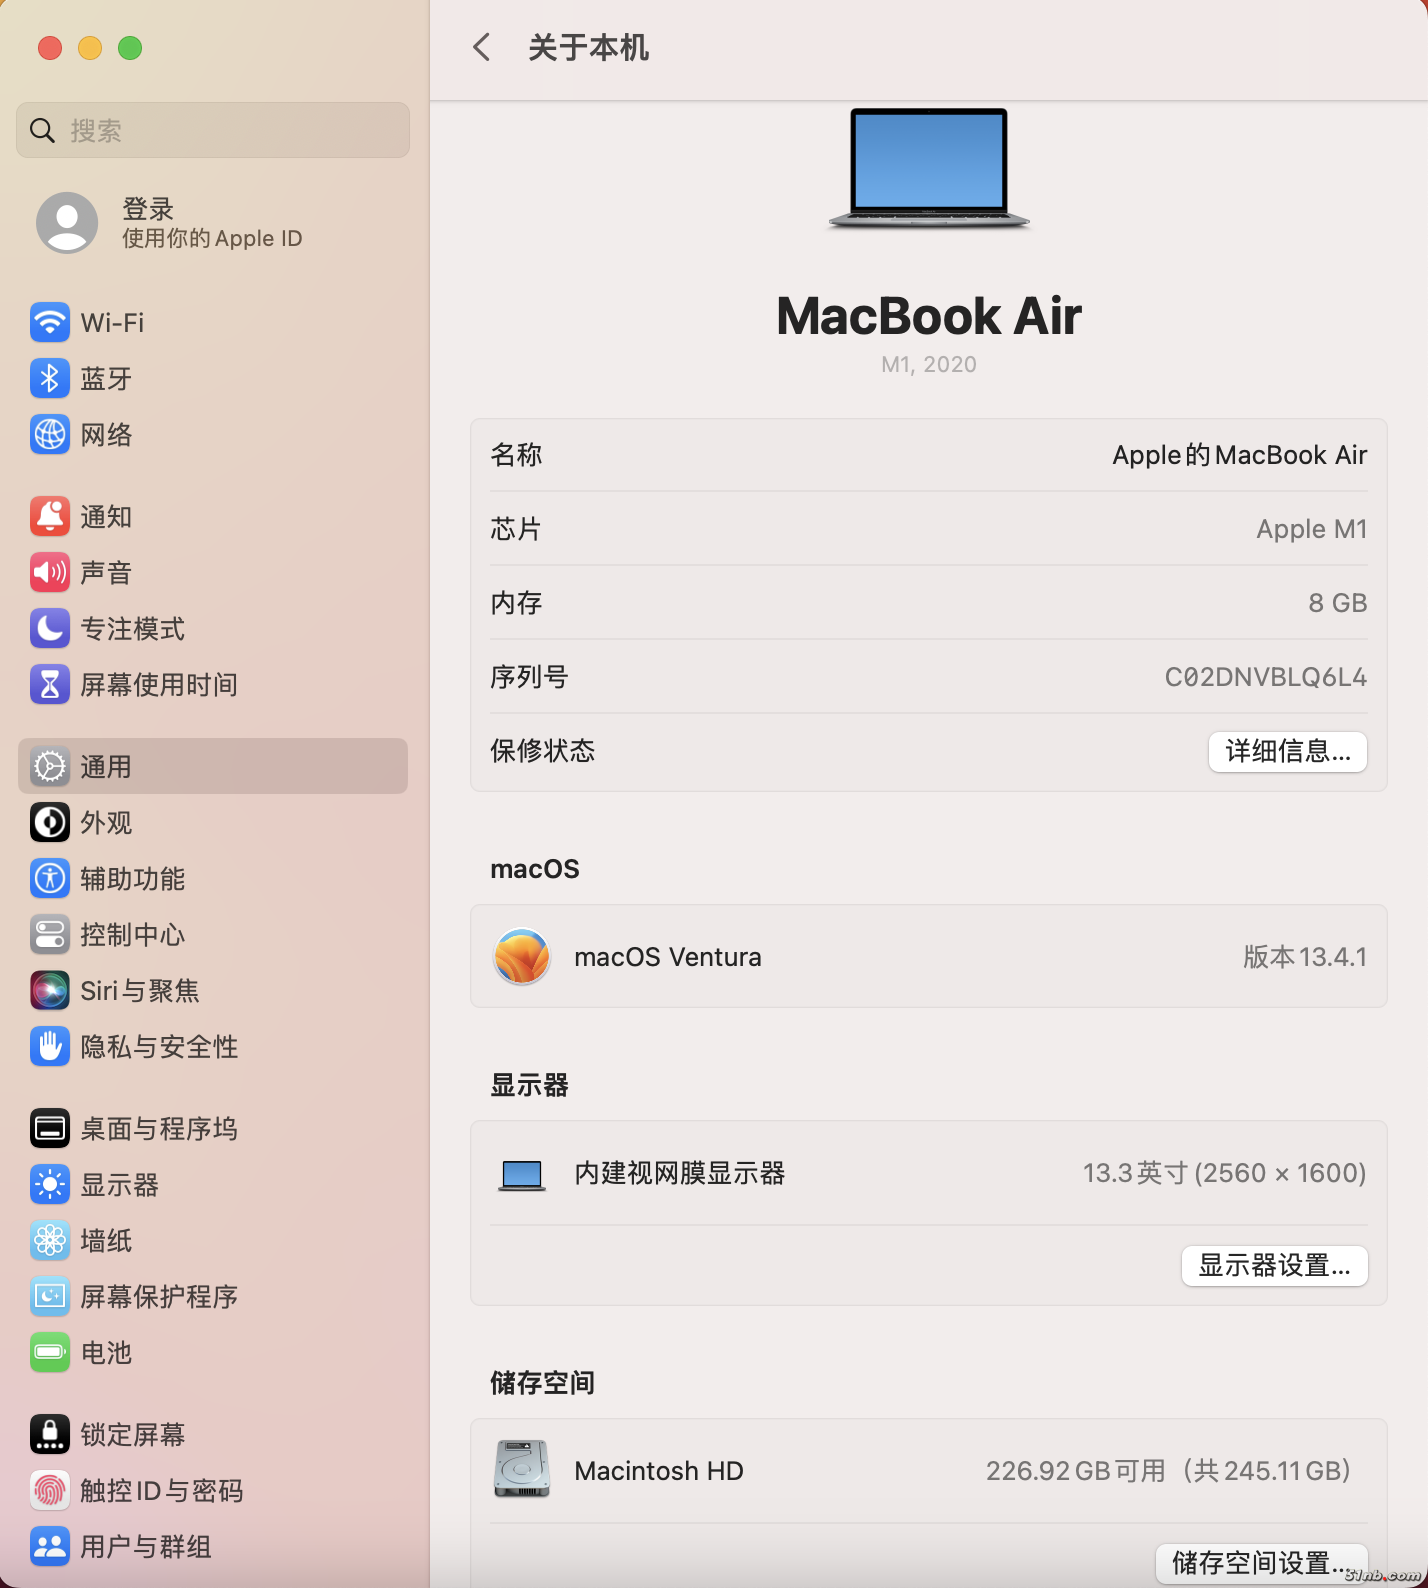Click the 关于本机 page title
The image size is (1428, 1588).
point(588,47)
